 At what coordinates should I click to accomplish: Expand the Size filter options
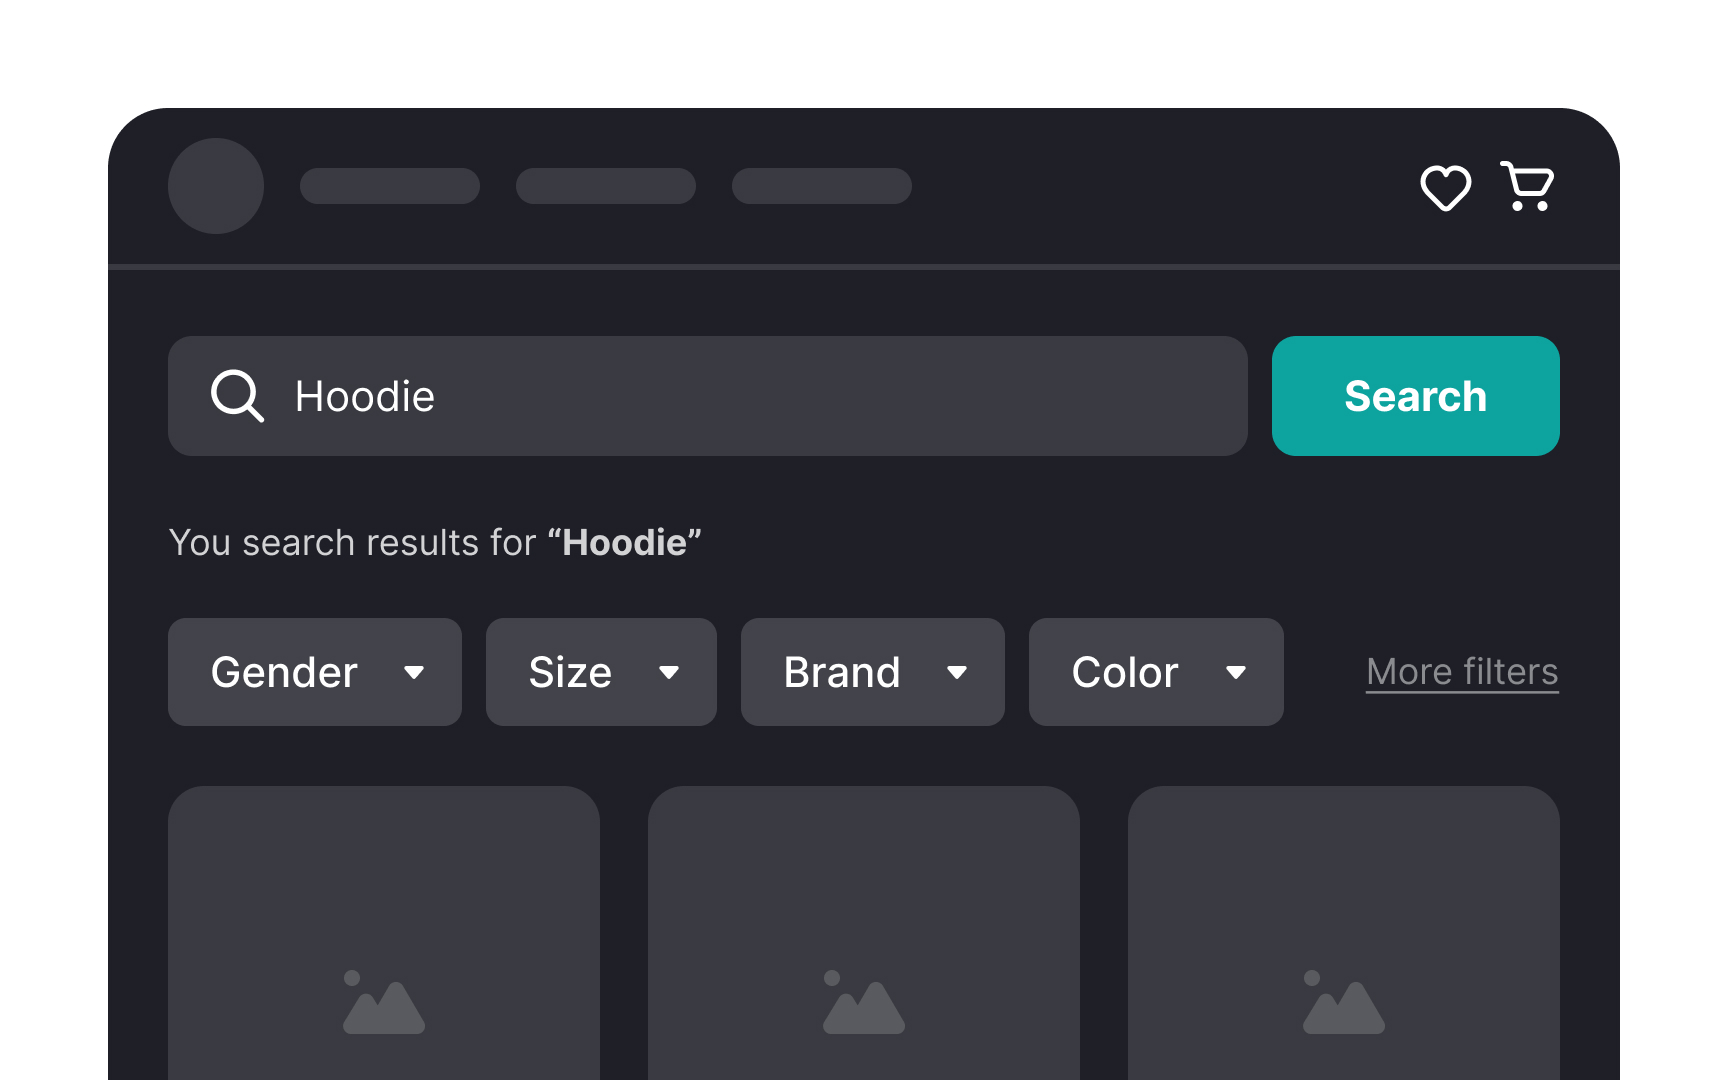(x=600, y=672)
